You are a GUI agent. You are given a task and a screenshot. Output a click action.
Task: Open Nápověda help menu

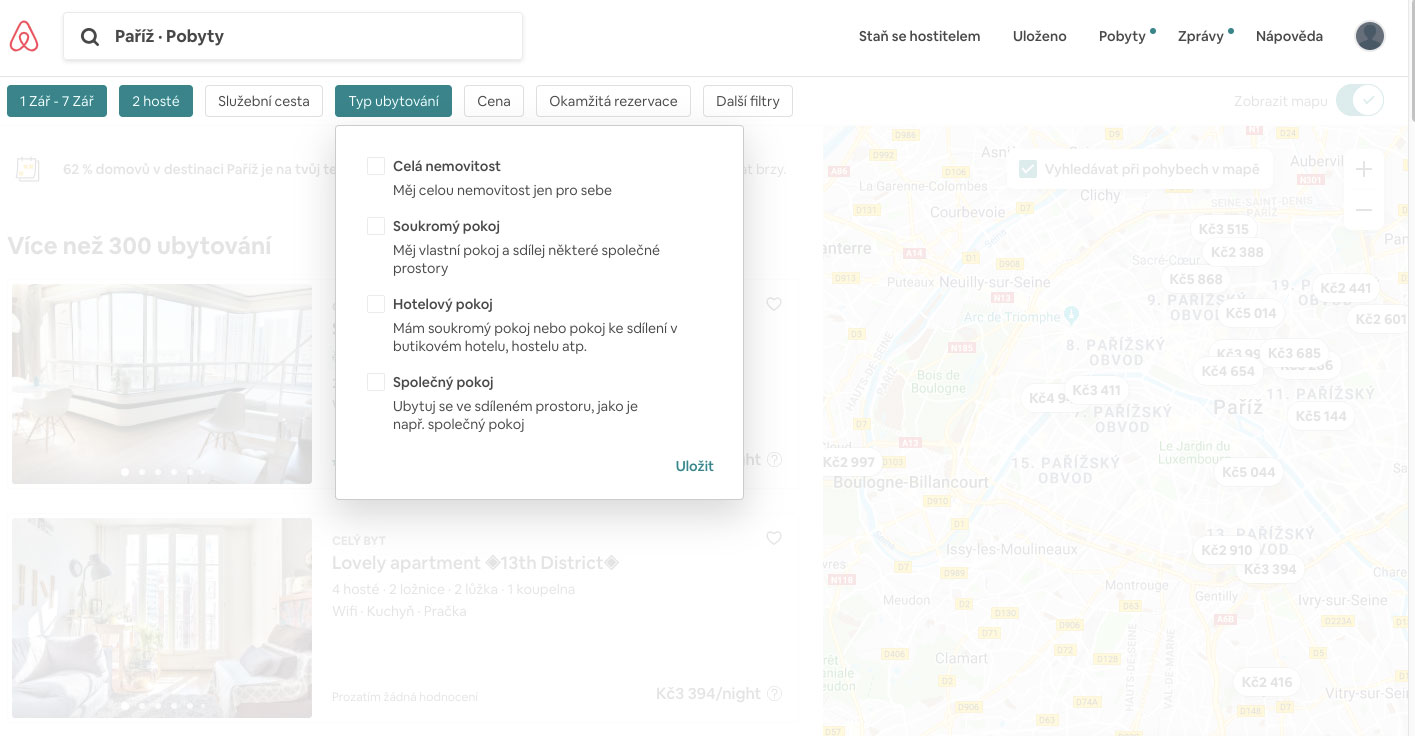pyautogui.click(x=1289, y=36)
